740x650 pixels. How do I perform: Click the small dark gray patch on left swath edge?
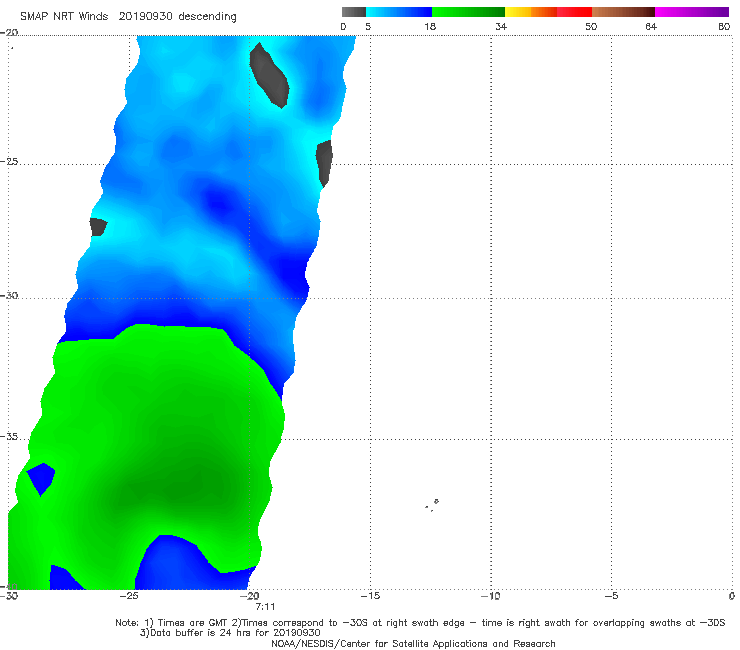(x=98, y=227)
